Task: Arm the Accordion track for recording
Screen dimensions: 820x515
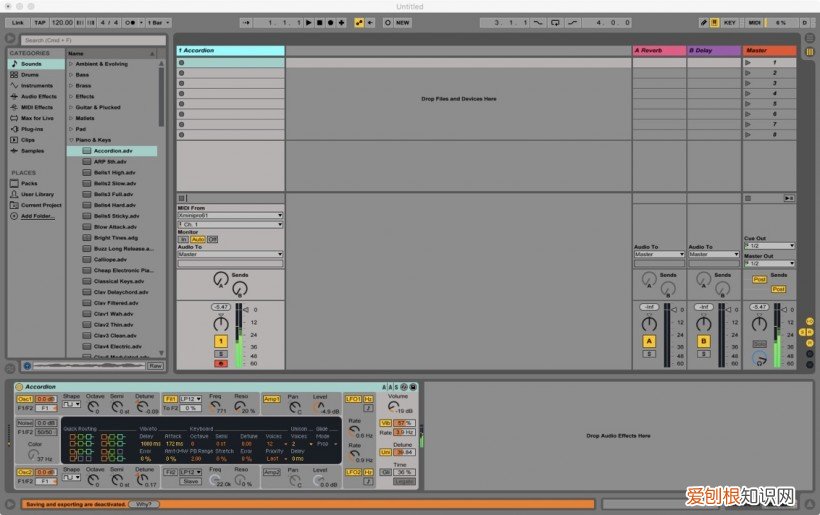Action: 221,363
